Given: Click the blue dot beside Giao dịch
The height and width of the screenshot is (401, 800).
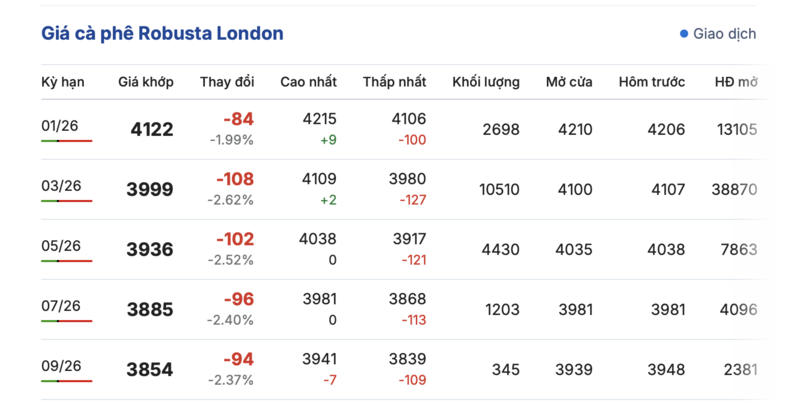Looking at the screenshot, I should click(684, 34).
